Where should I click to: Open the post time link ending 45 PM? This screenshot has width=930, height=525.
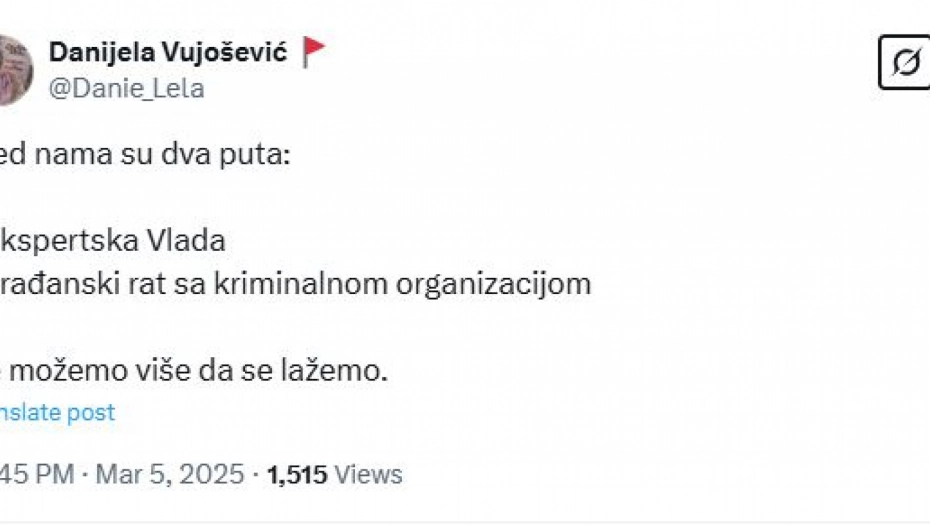[36, 474]
